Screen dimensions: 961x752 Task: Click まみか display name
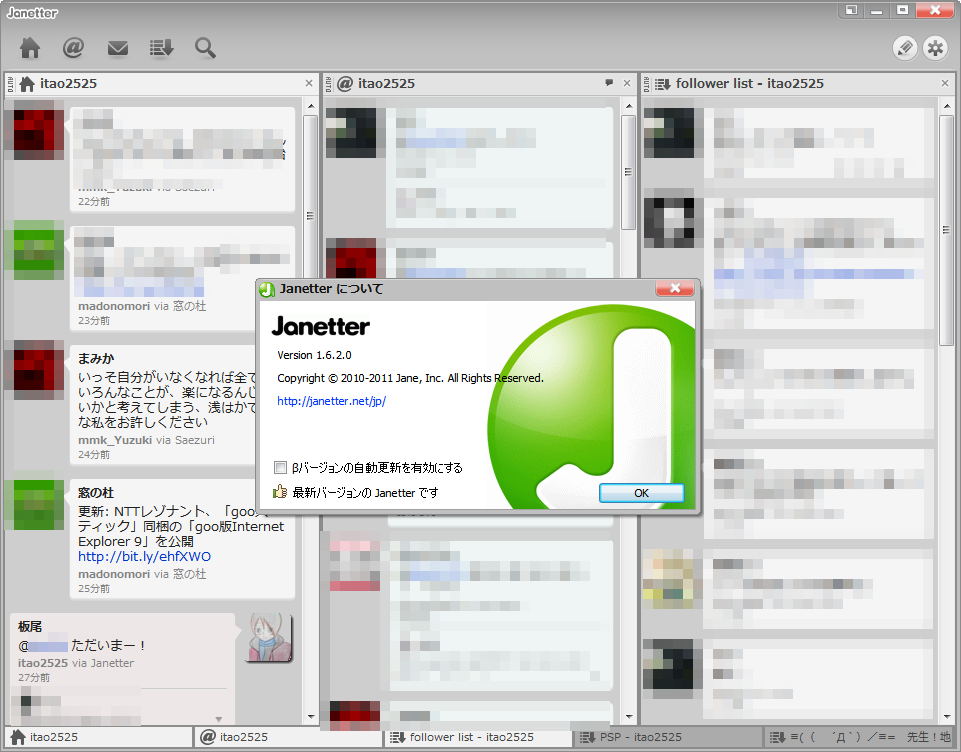96,359
